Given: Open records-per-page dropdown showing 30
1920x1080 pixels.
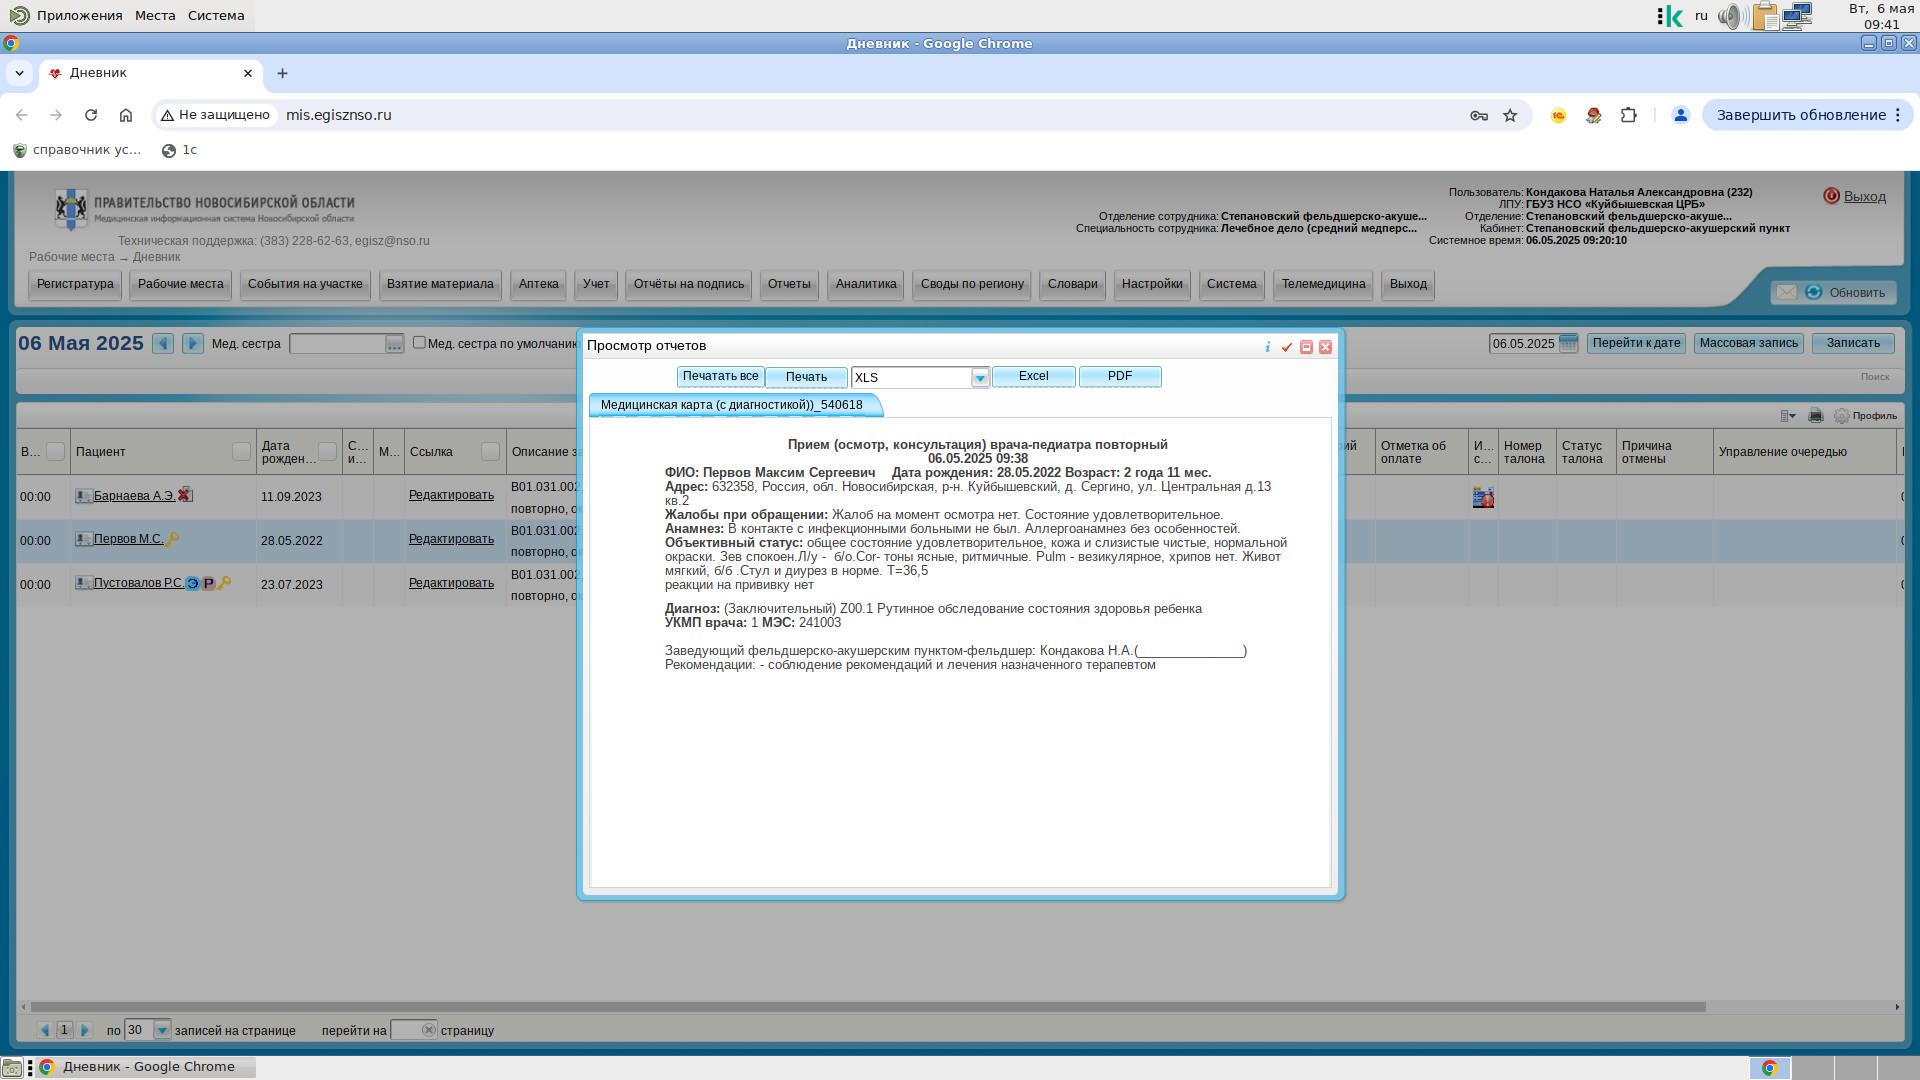Looking at the screenshot, I should click(x=161, y=1030).
